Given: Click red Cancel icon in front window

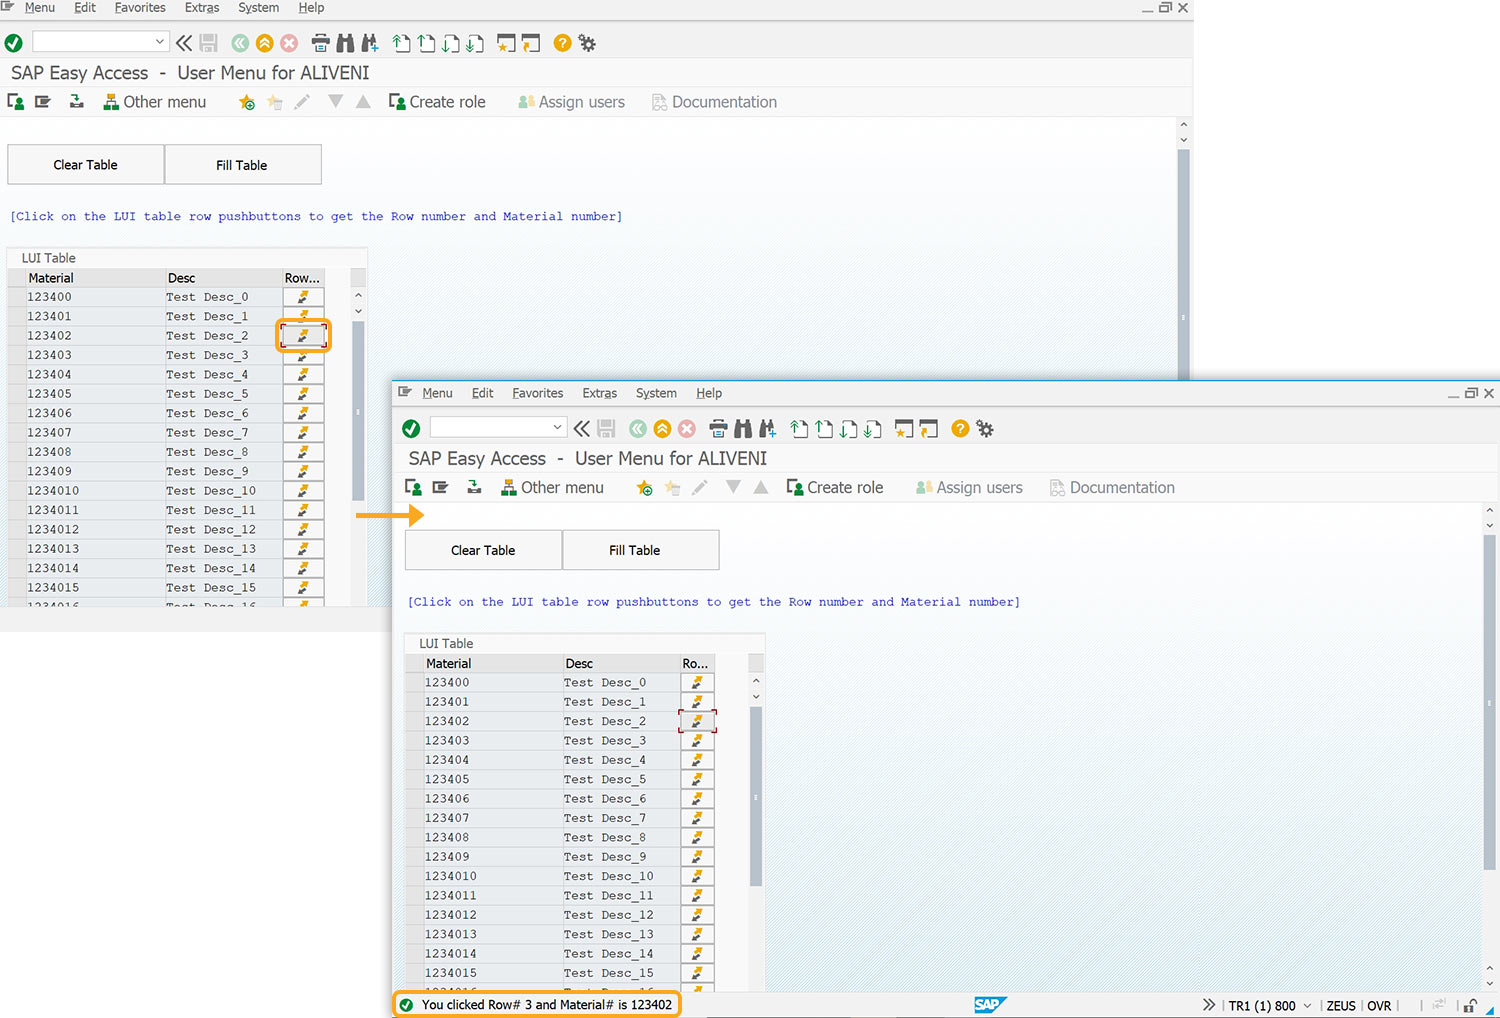Looking at the screenshot, I should tap(687, 429).
